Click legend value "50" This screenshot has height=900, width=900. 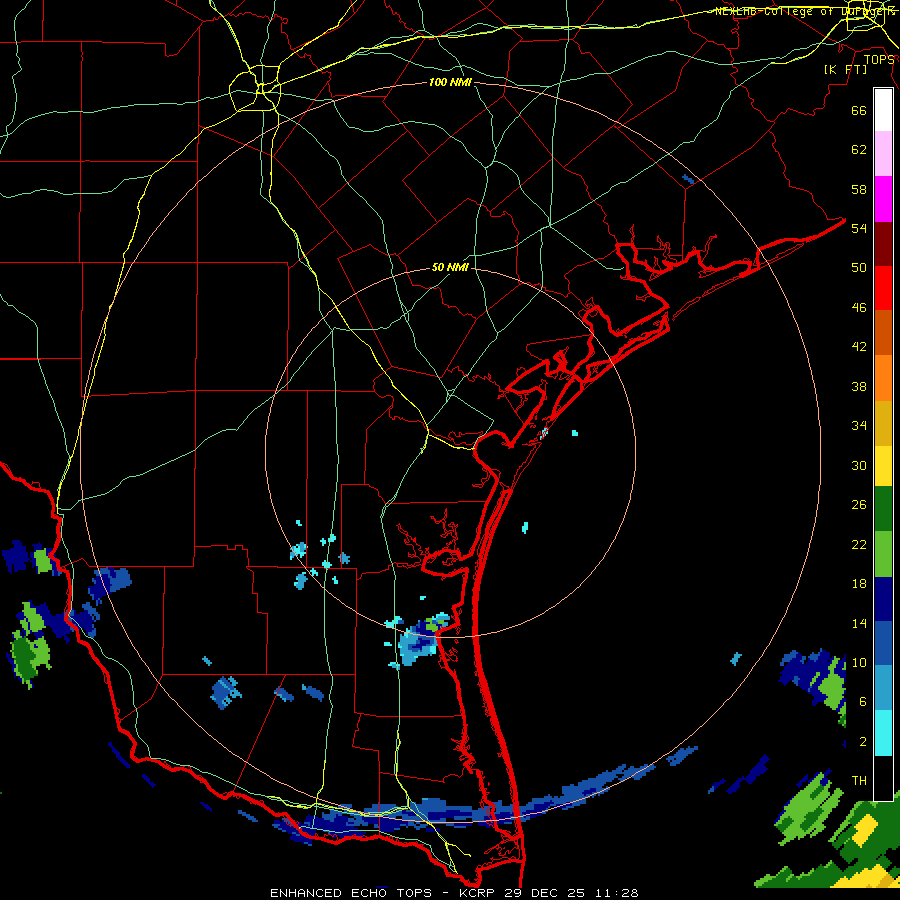(x=859, y=267)
